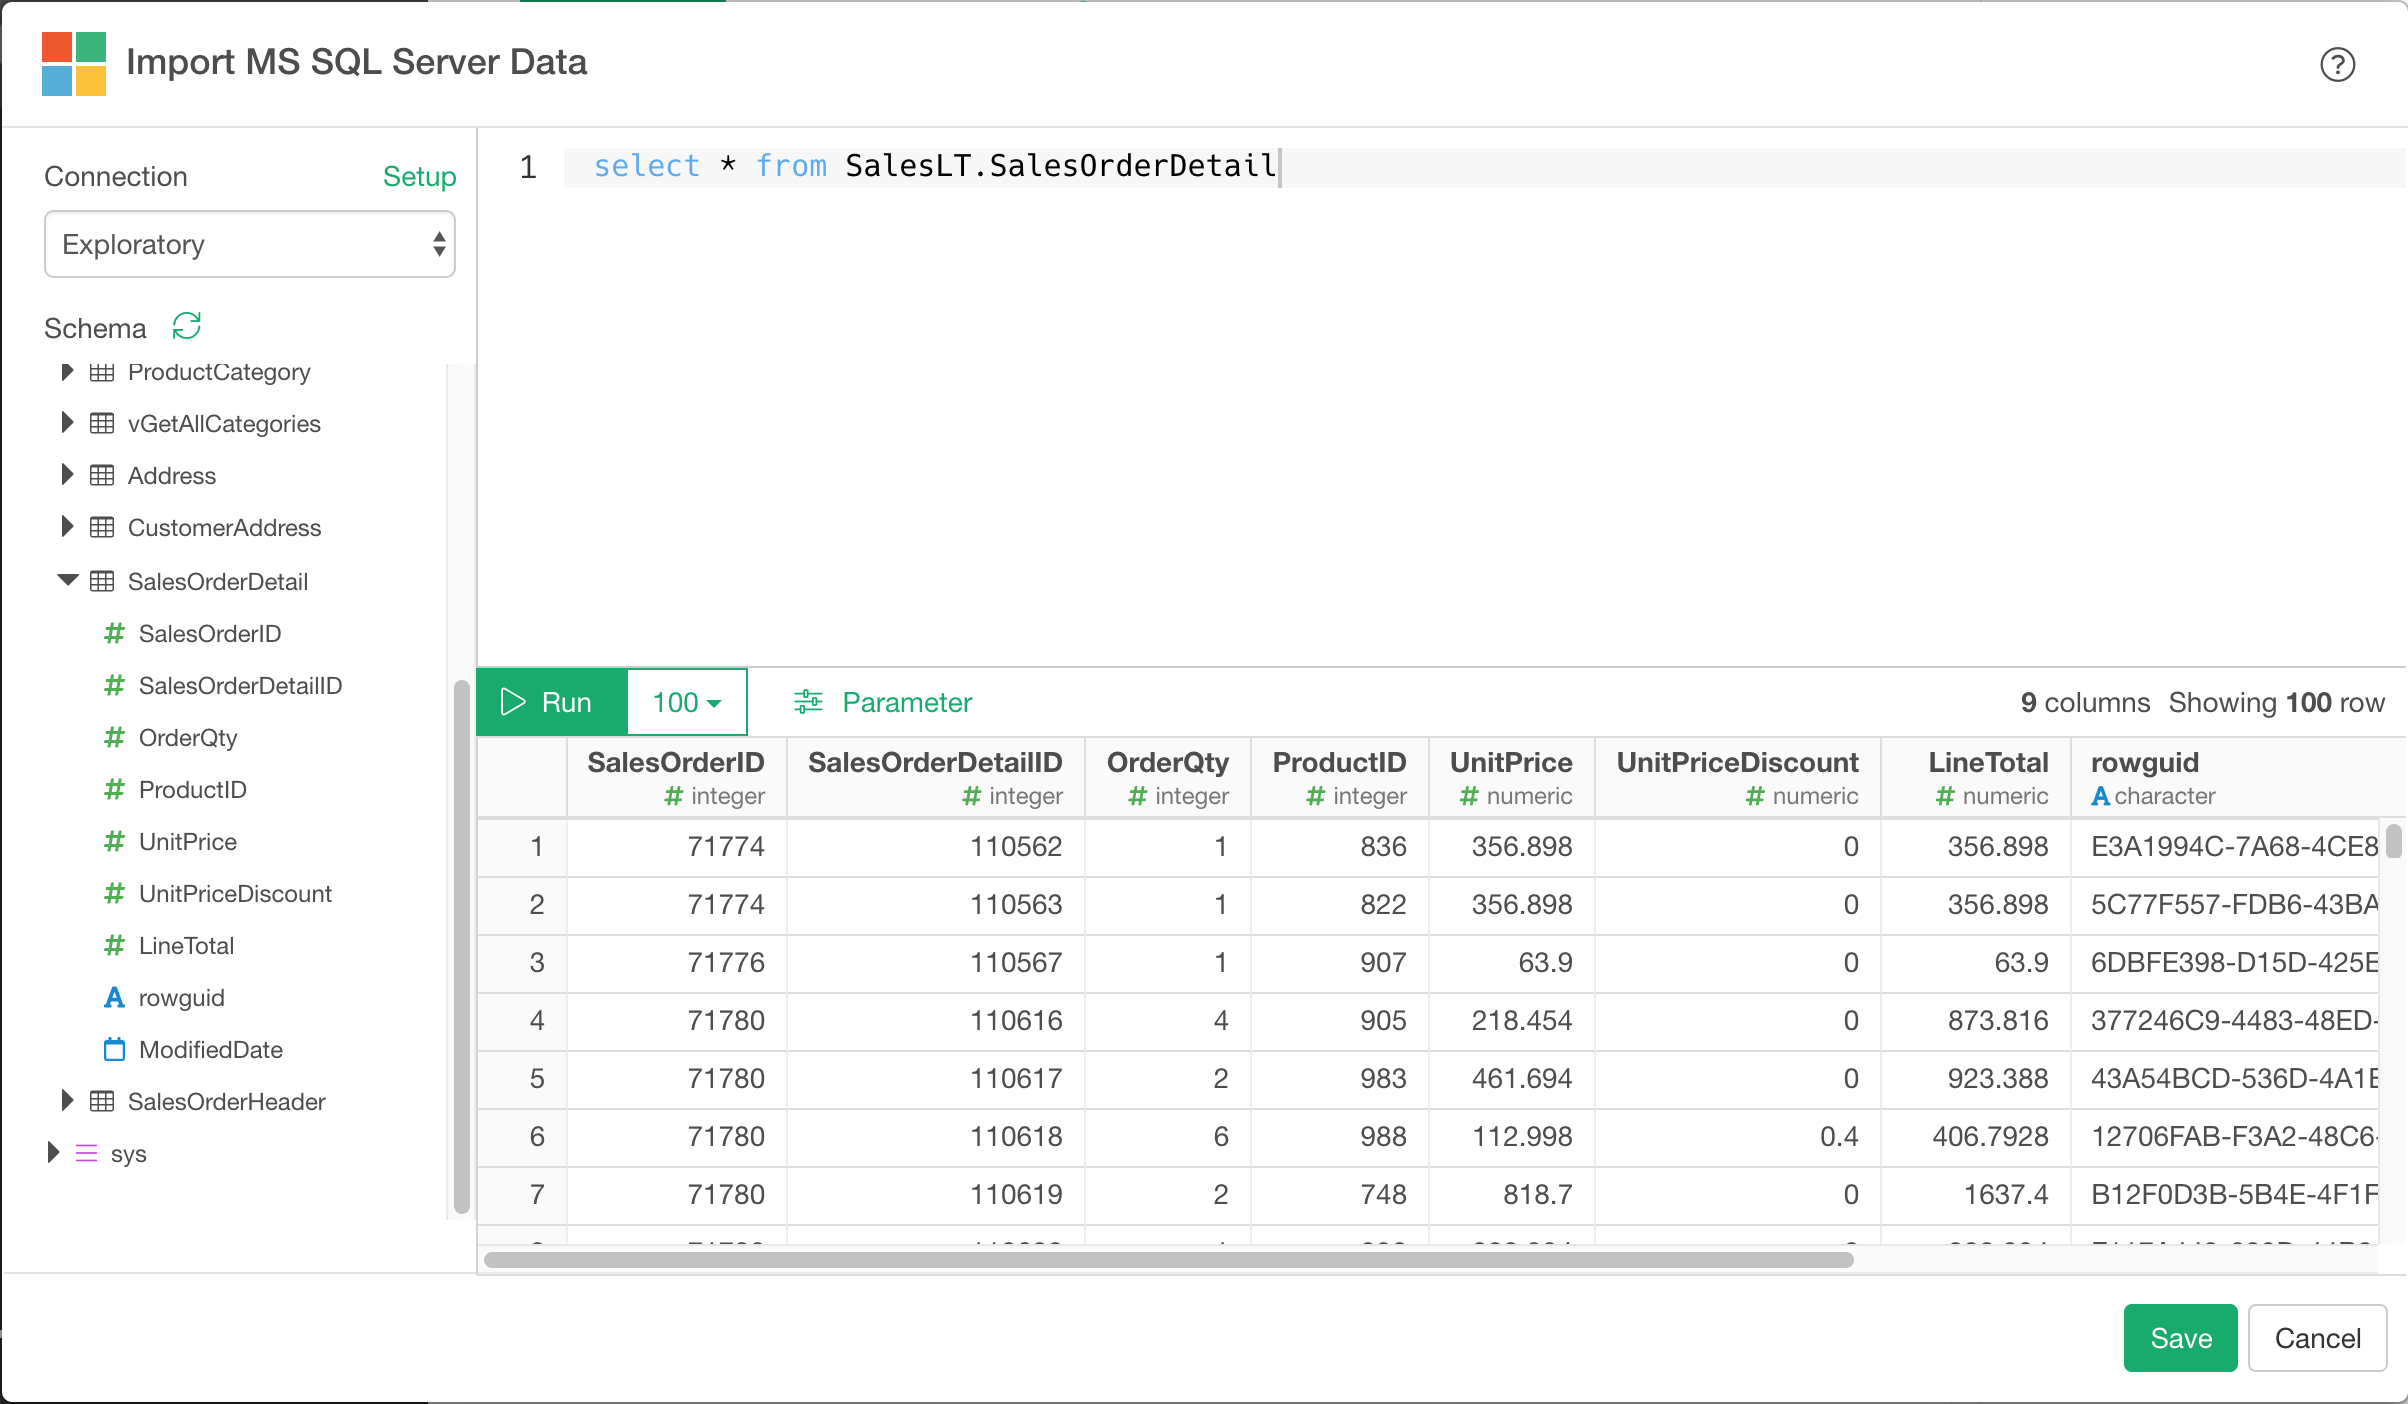Click the Parameter sliders icon
This screenshot has width=2408, height=1404.
808,702
